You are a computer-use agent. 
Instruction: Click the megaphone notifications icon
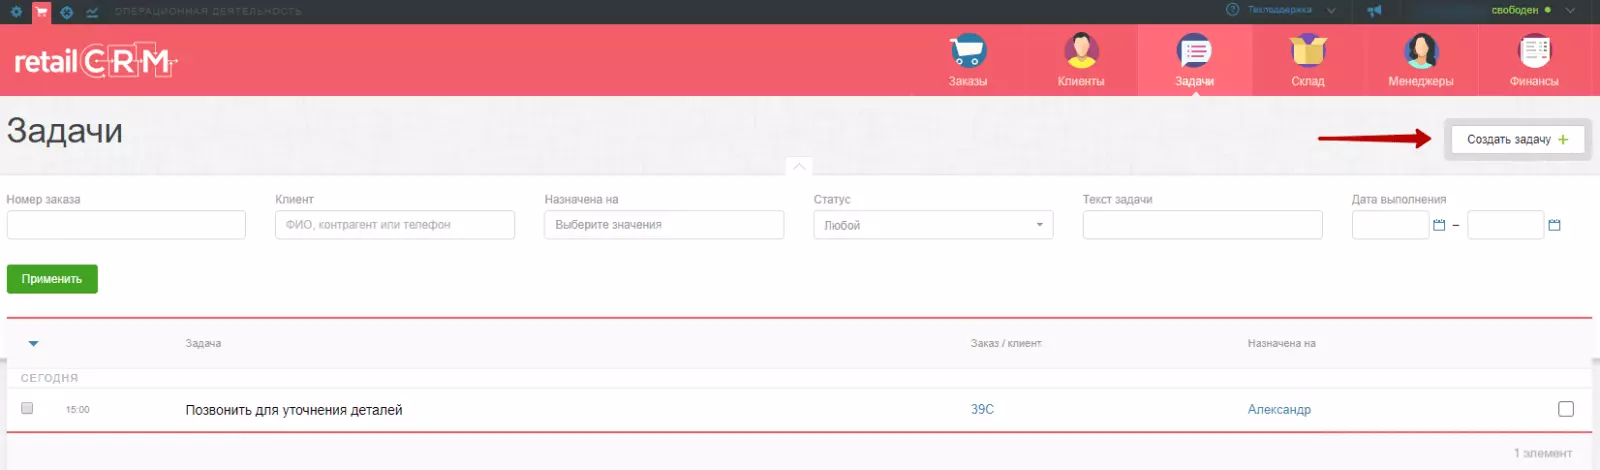click(x=1374, y=11)
